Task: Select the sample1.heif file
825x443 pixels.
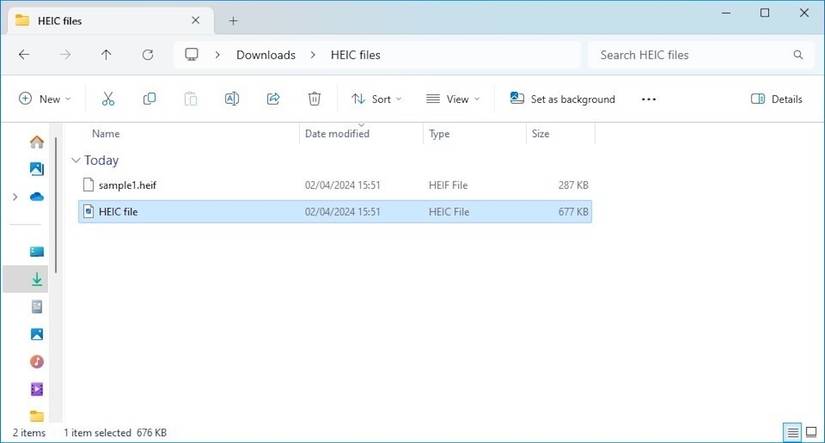Action: 129,185
